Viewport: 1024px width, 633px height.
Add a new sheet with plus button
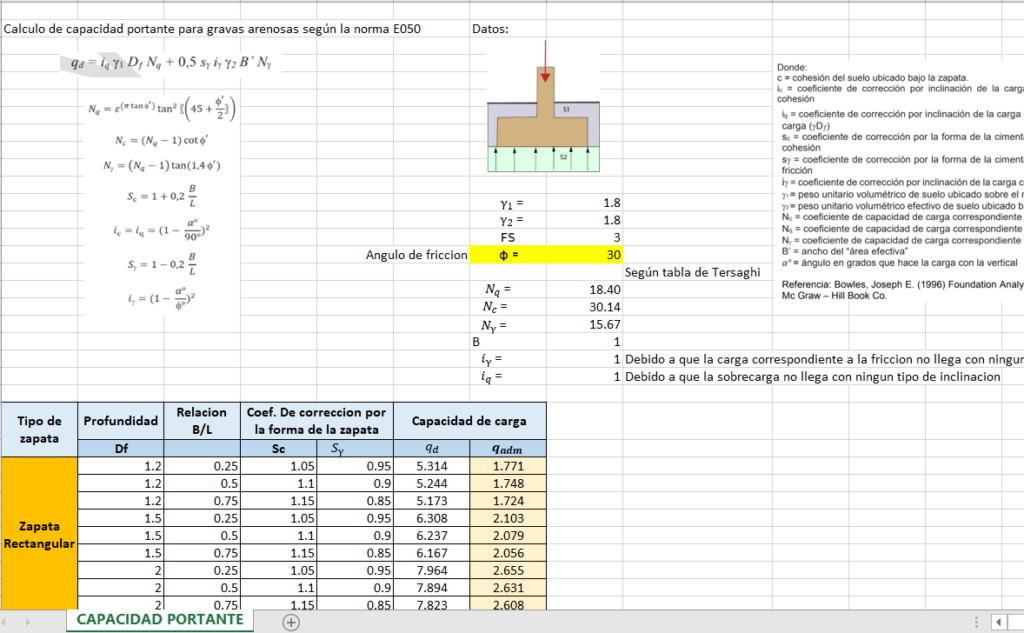click(291, 621)
